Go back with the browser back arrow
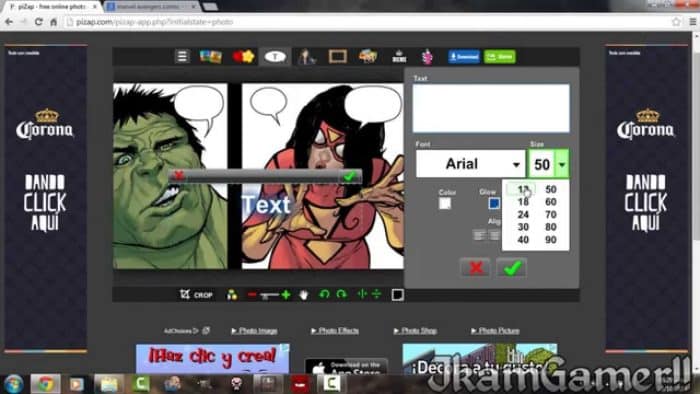 [9, 22]
